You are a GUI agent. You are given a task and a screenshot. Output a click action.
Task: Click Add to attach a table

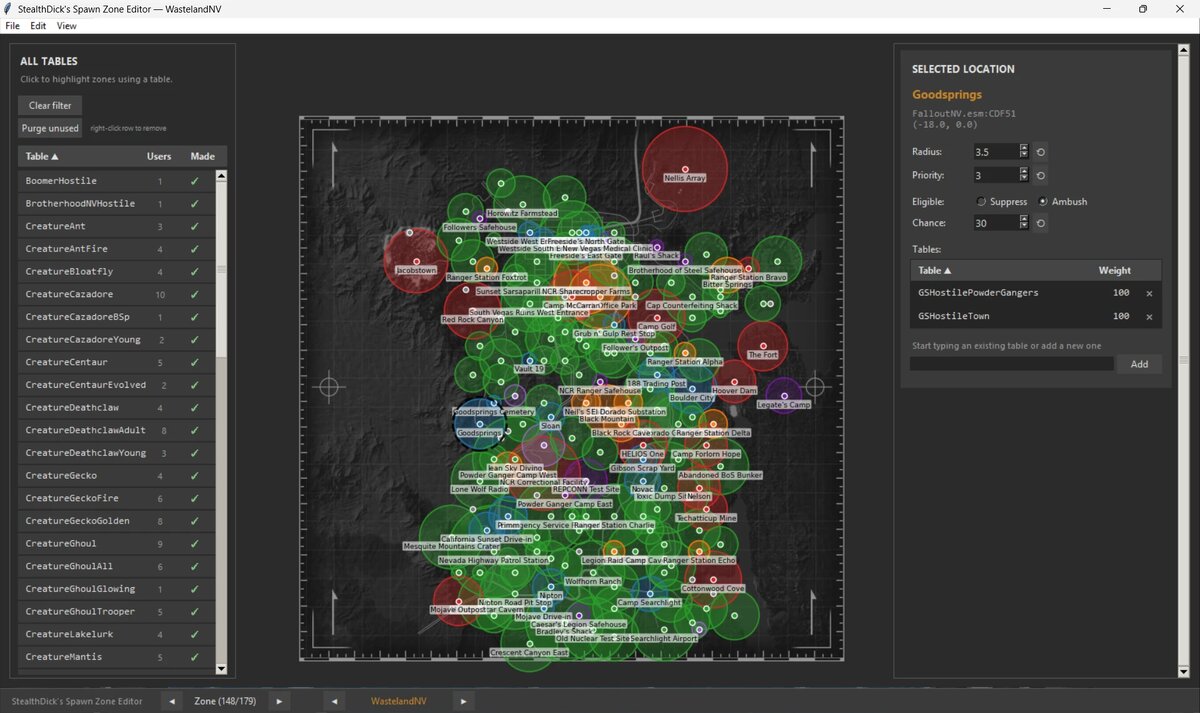pos(1139,364)
